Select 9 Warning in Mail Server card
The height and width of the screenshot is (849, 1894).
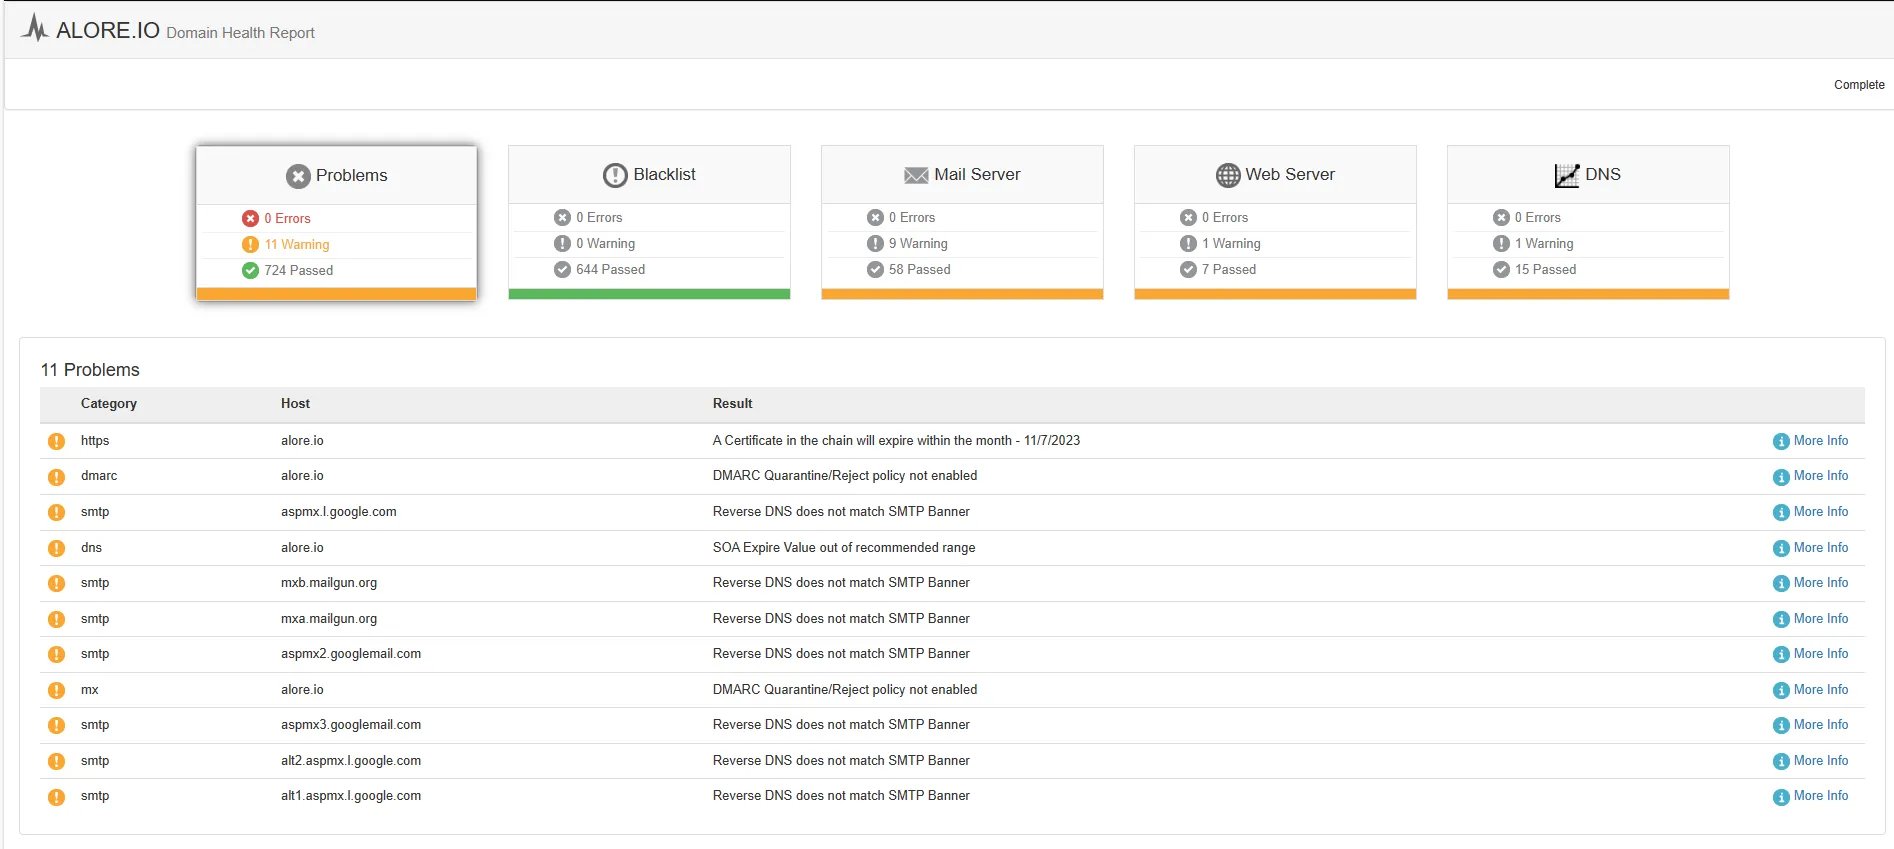tap(918, 243)
